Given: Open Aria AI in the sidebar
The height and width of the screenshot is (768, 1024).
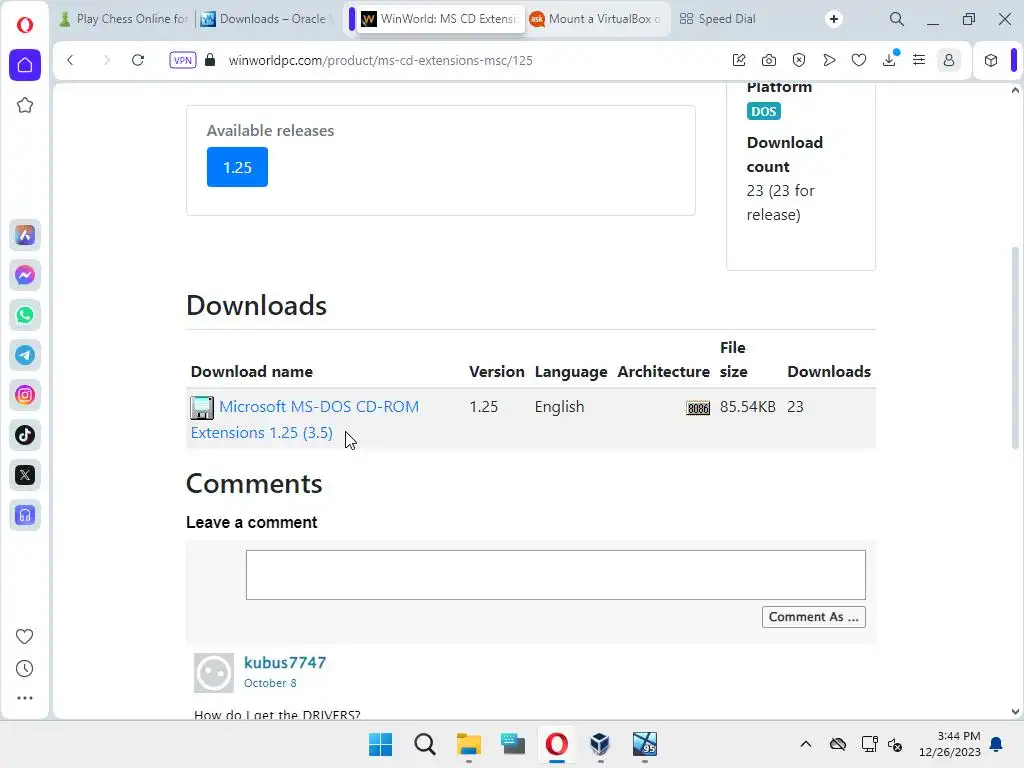Looking at the screenshot, I should [x=25, y=235].
